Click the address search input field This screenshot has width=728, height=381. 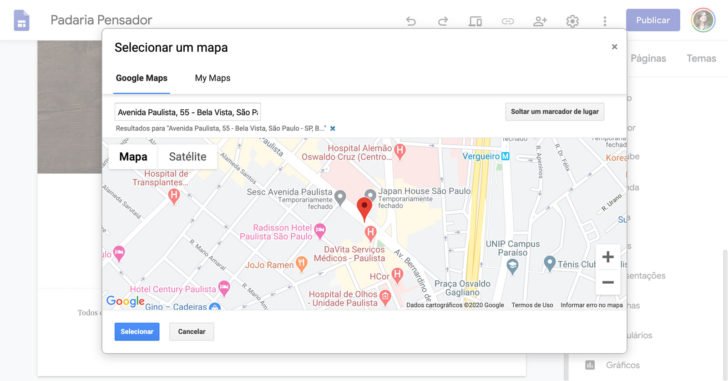tap(188, 112)
